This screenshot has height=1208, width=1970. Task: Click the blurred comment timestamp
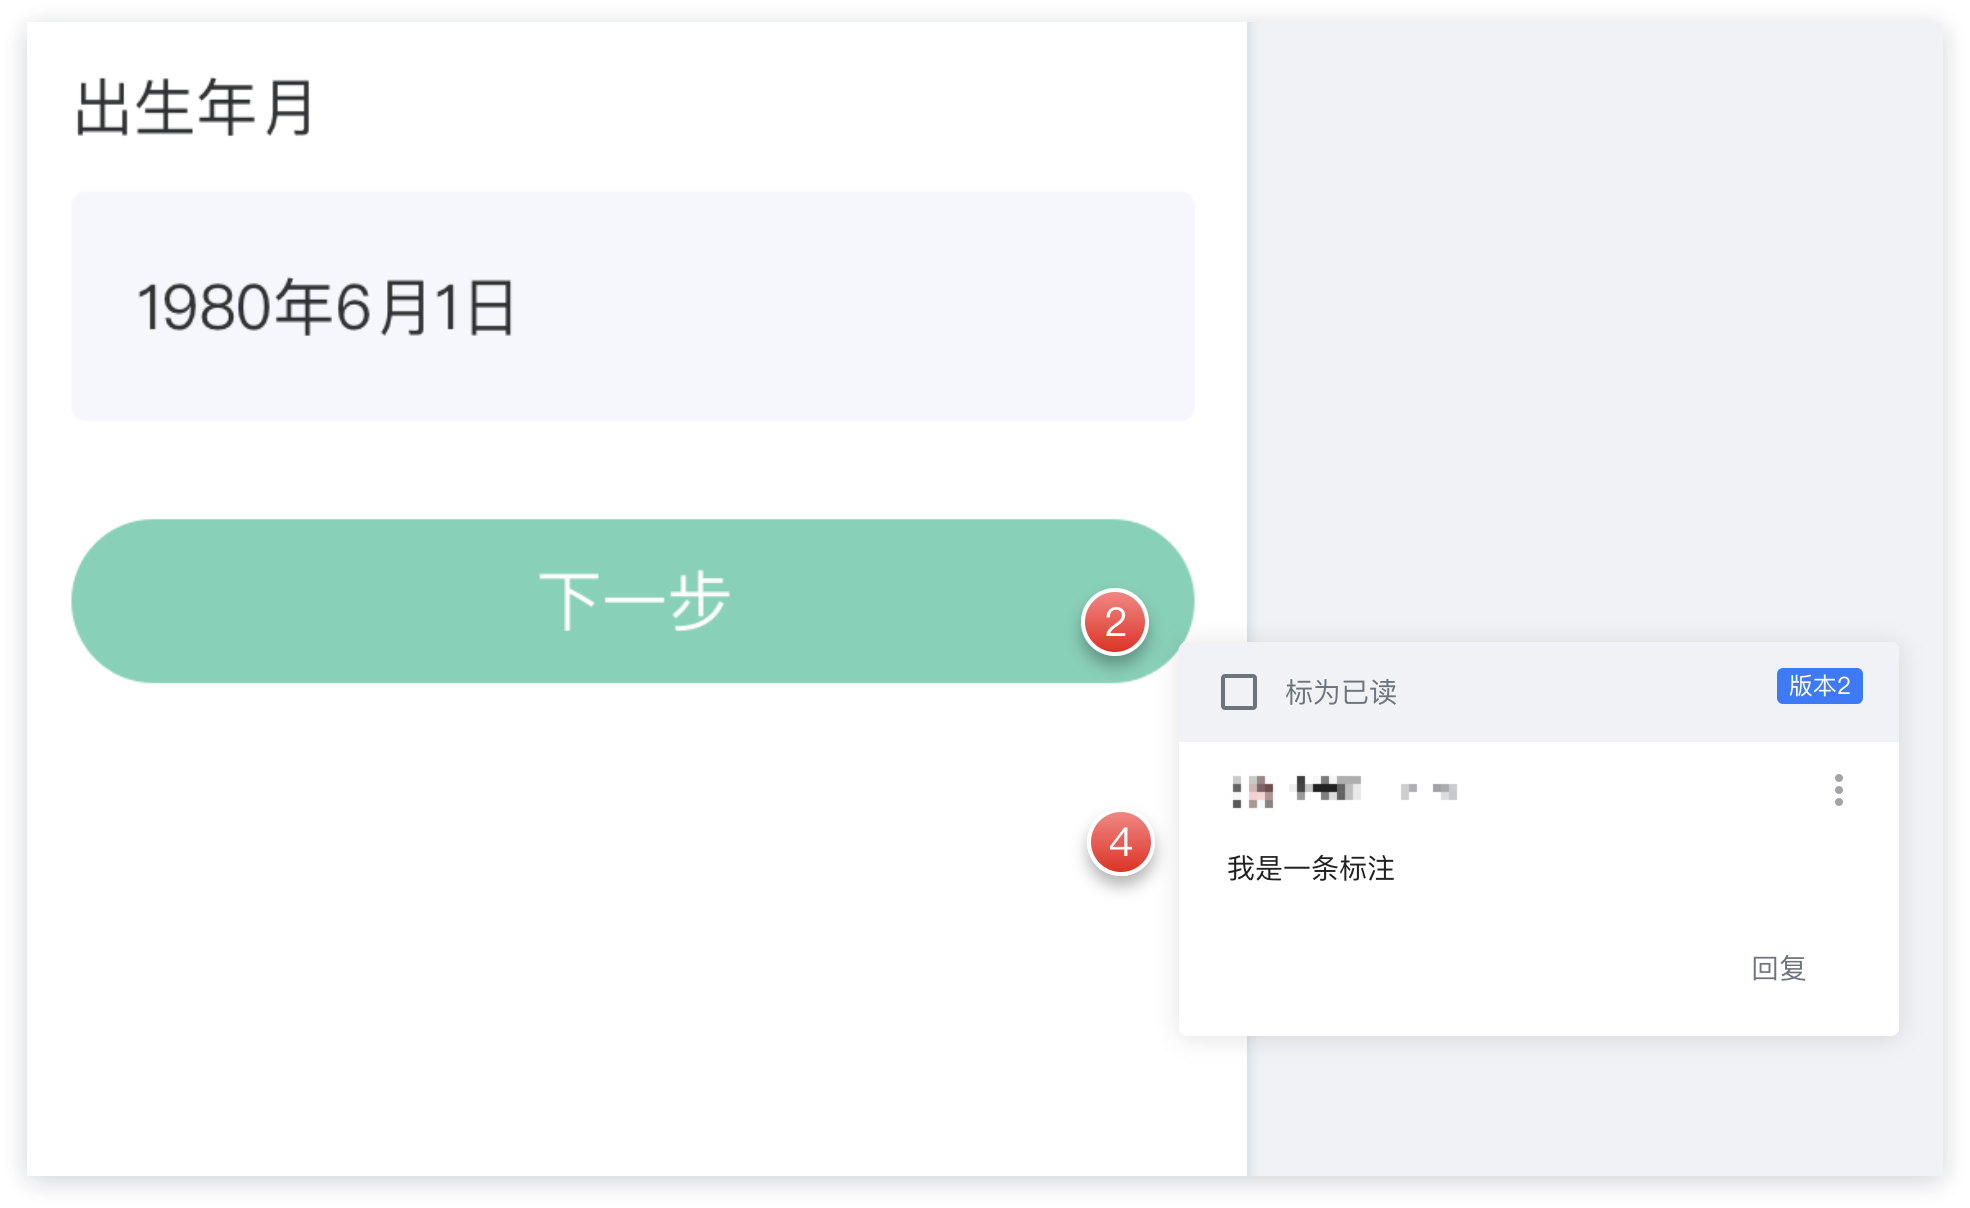point(1428,791)
